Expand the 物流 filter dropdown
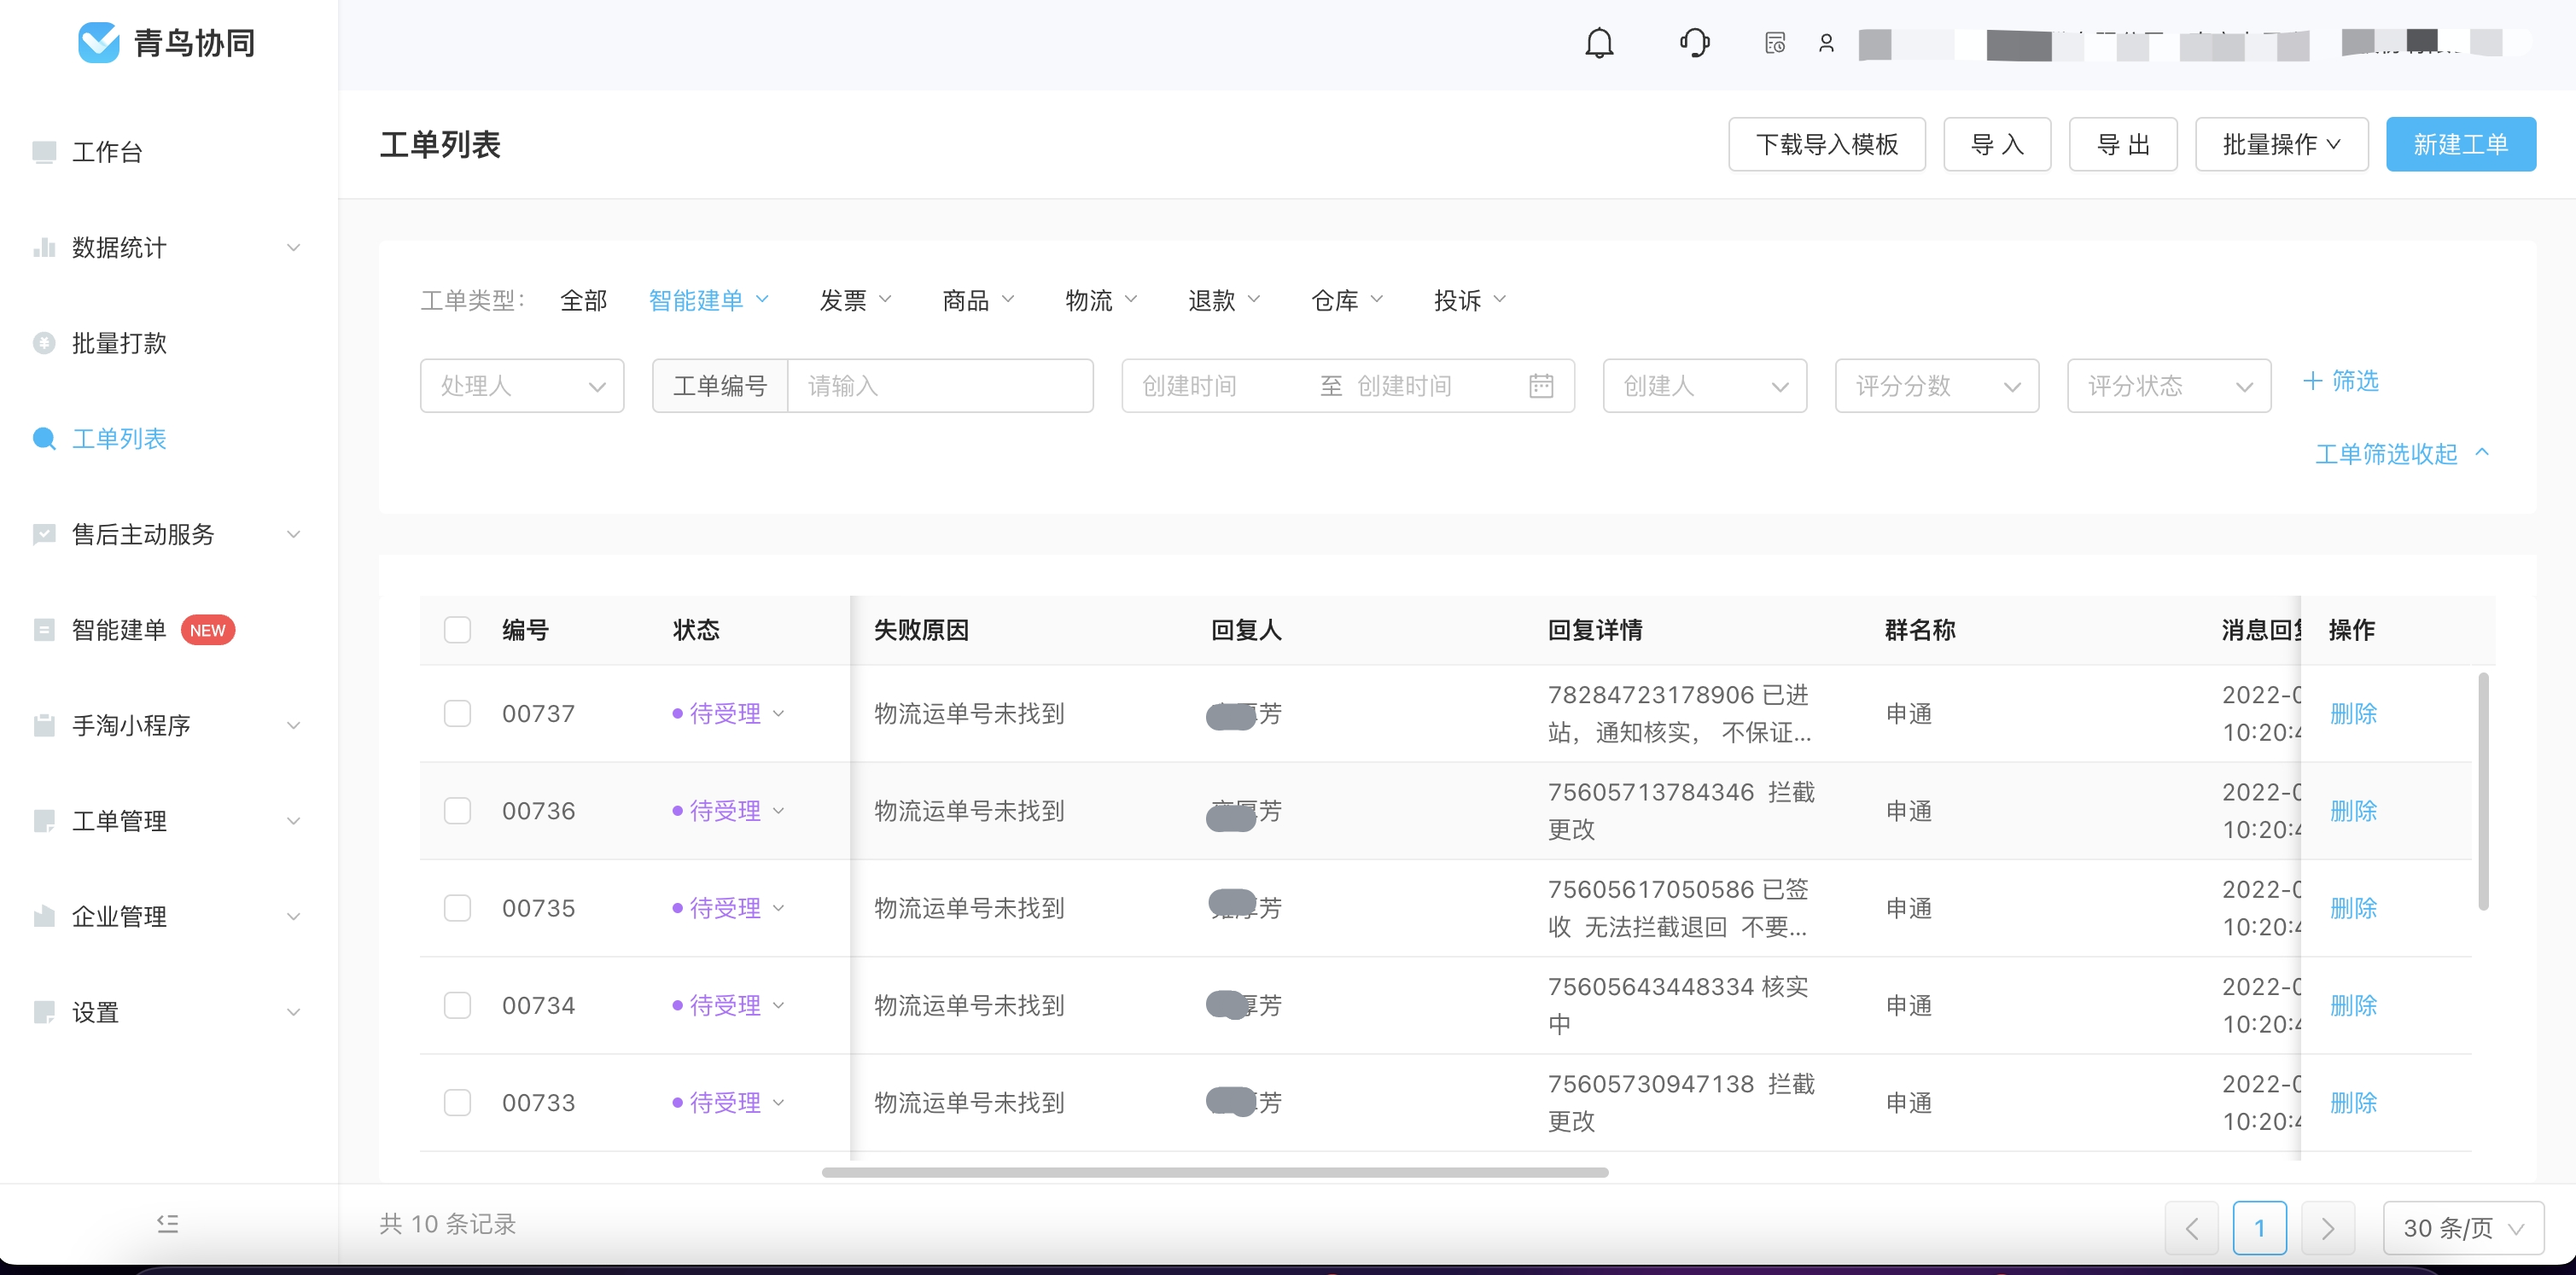This screenshot has height=1275, width=2576. point(1103,300)
